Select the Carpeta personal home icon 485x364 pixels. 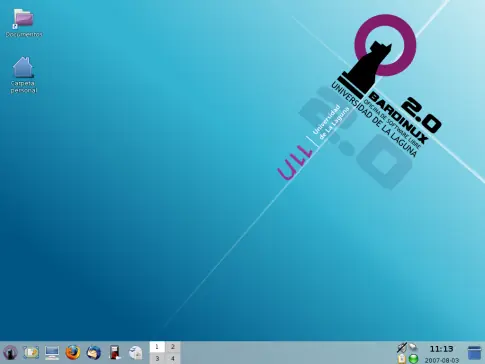click(23, 75)
